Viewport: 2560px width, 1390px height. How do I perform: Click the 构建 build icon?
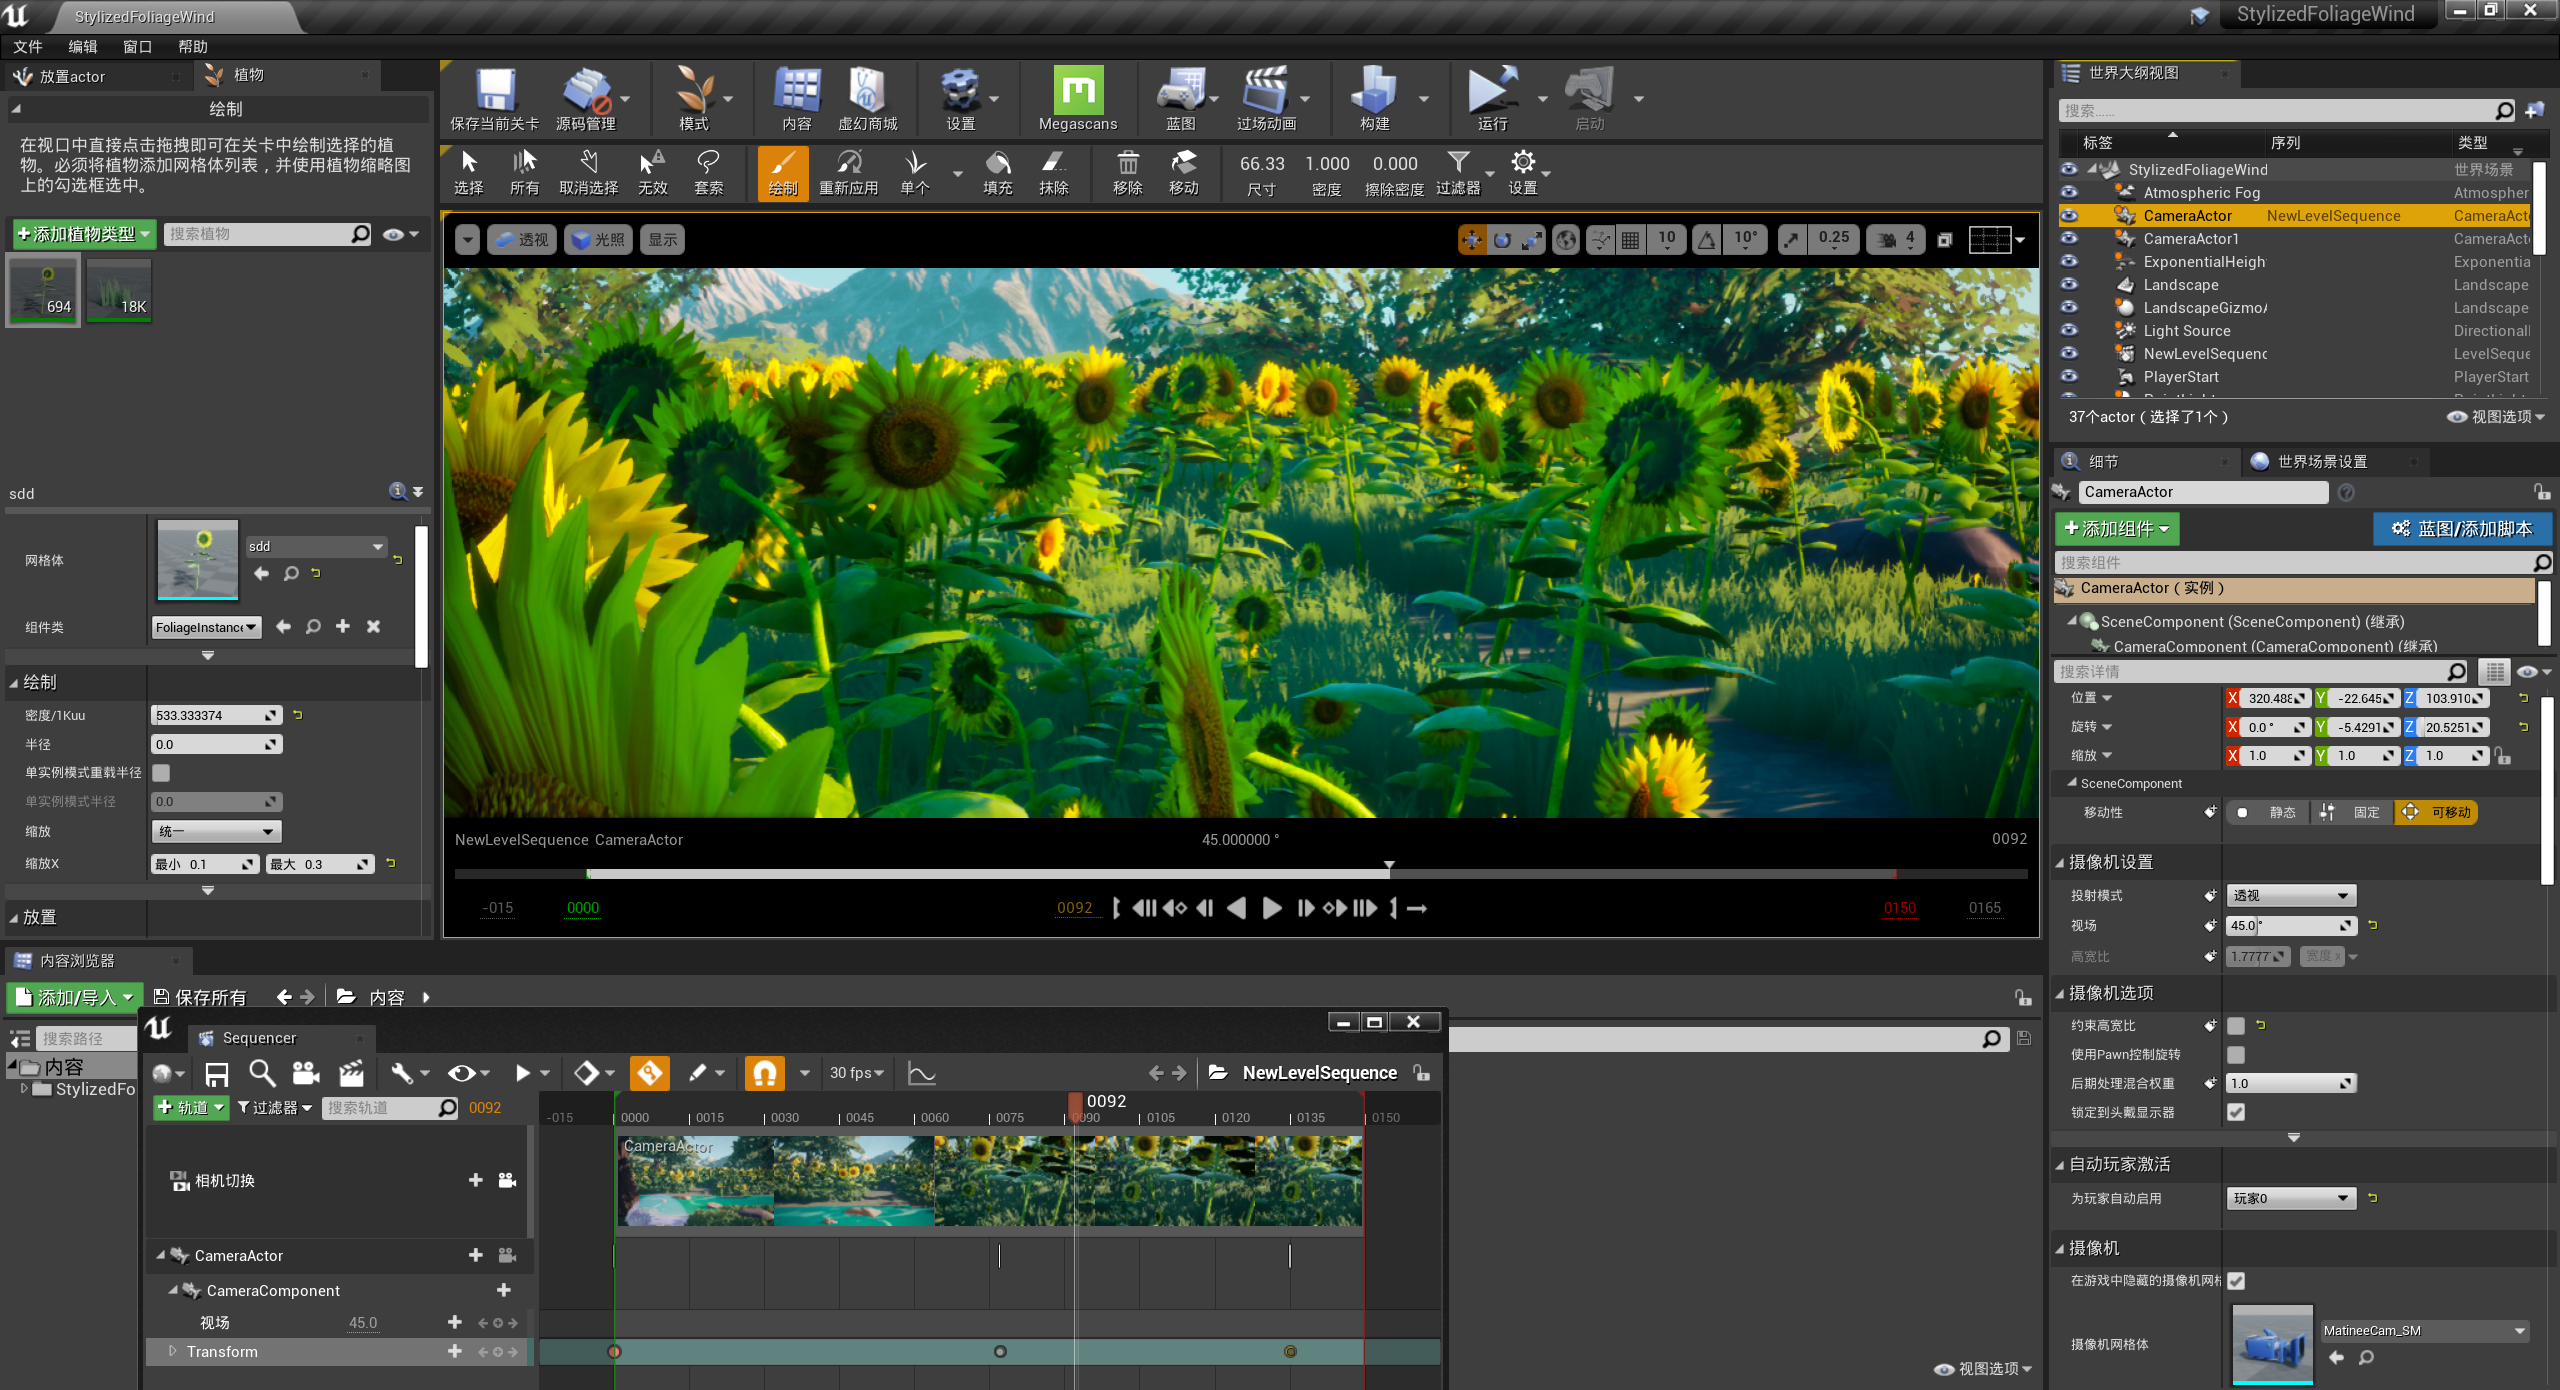pos(1374,95)
